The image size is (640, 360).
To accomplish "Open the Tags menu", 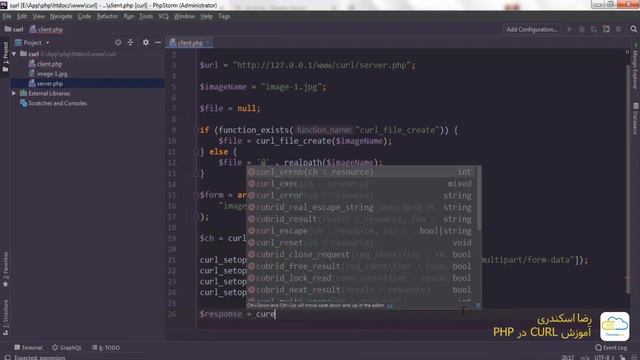I will 224,16.
